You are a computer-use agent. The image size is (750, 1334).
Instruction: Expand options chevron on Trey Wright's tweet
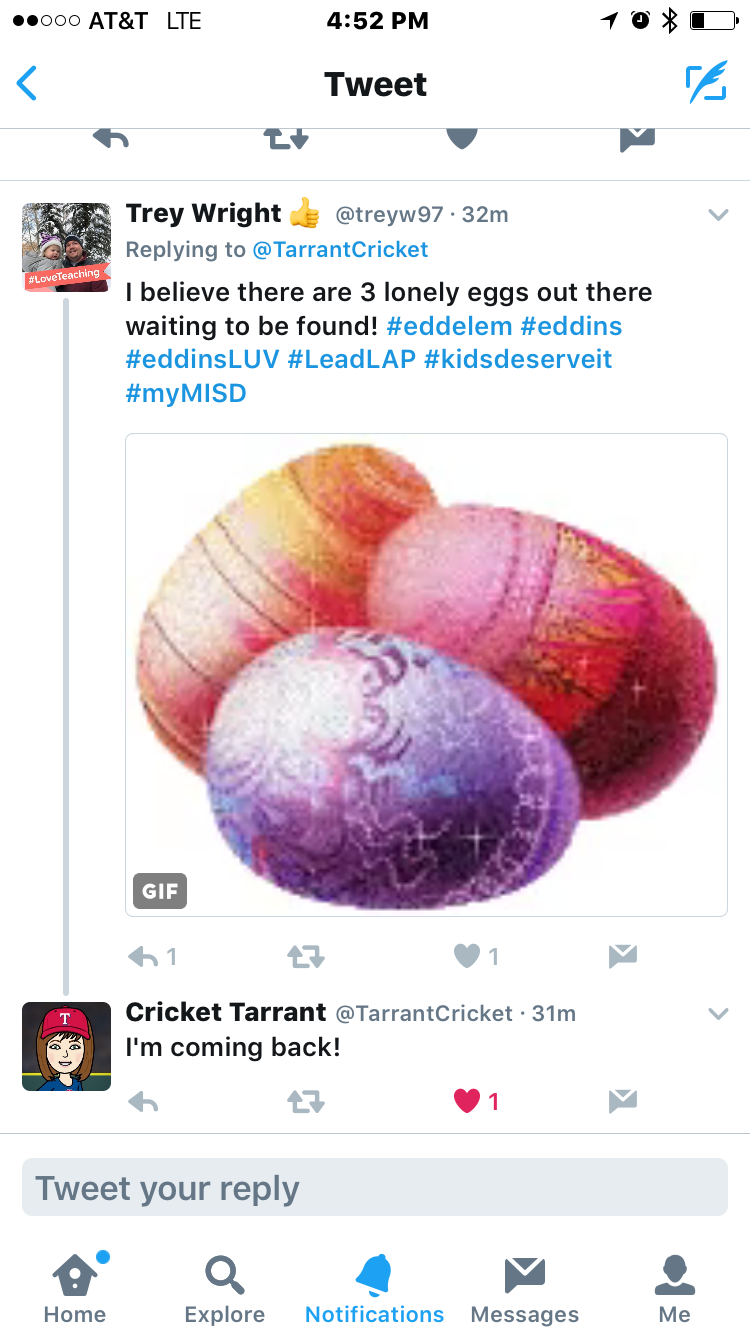pos(718,215)
